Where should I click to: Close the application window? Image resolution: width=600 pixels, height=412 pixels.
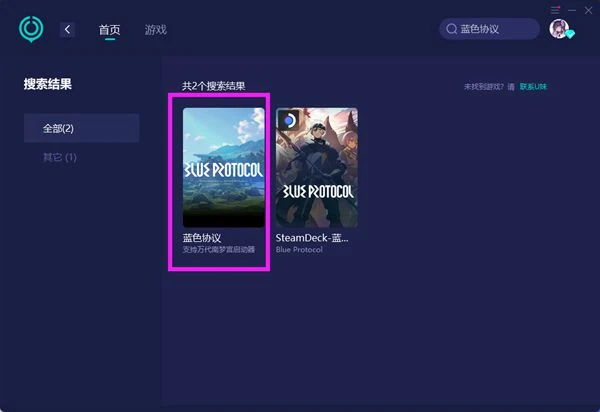point(588,8)
